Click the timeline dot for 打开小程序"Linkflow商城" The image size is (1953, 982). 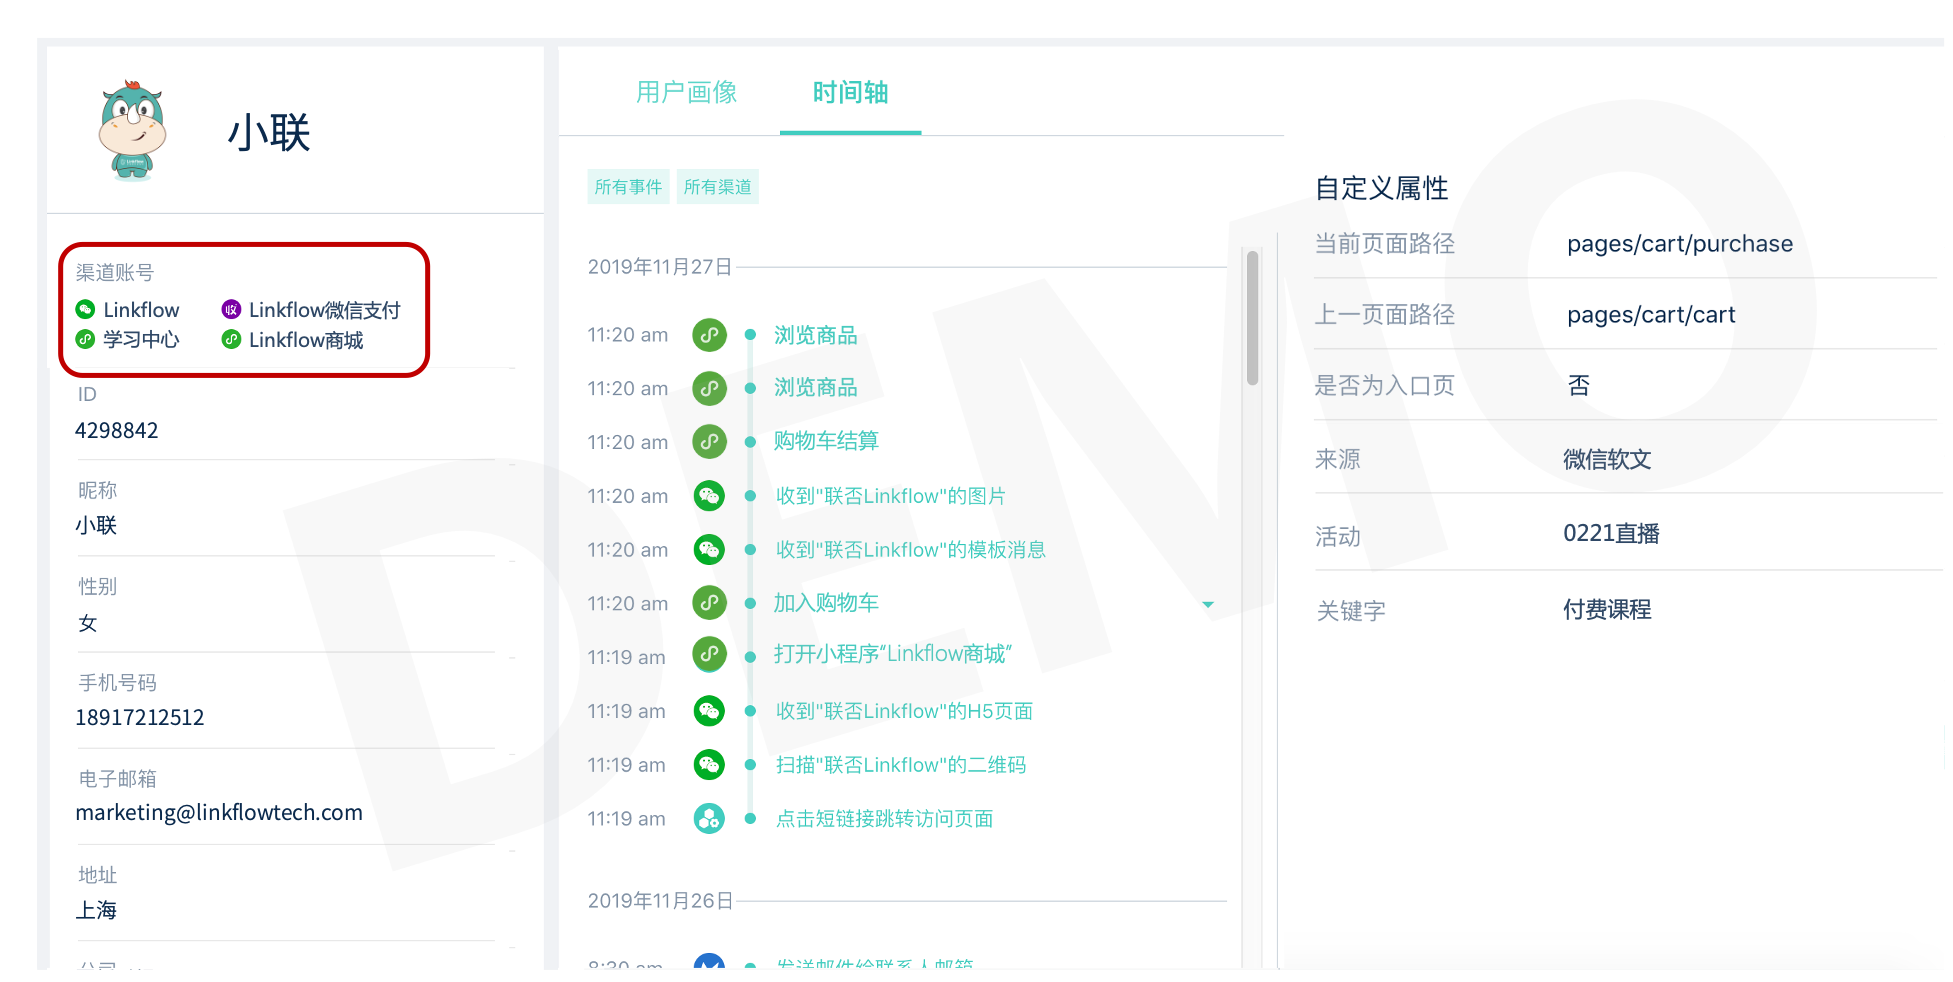(750, 657)
